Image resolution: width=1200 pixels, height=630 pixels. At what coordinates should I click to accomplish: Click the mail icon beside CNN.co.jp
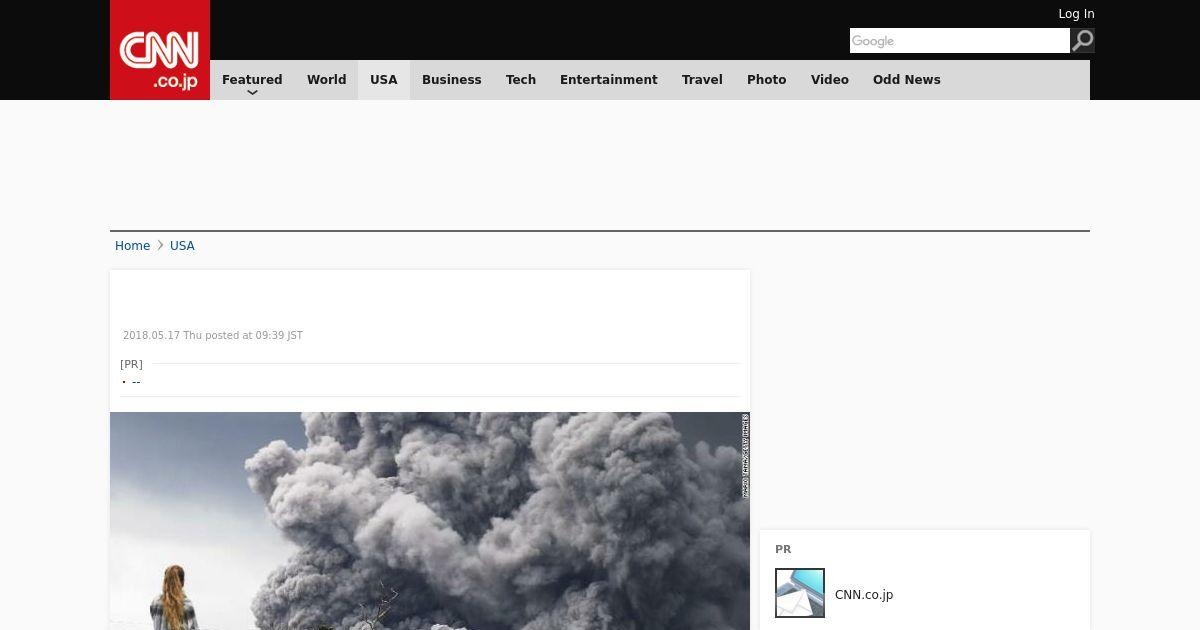coord(800,593)
